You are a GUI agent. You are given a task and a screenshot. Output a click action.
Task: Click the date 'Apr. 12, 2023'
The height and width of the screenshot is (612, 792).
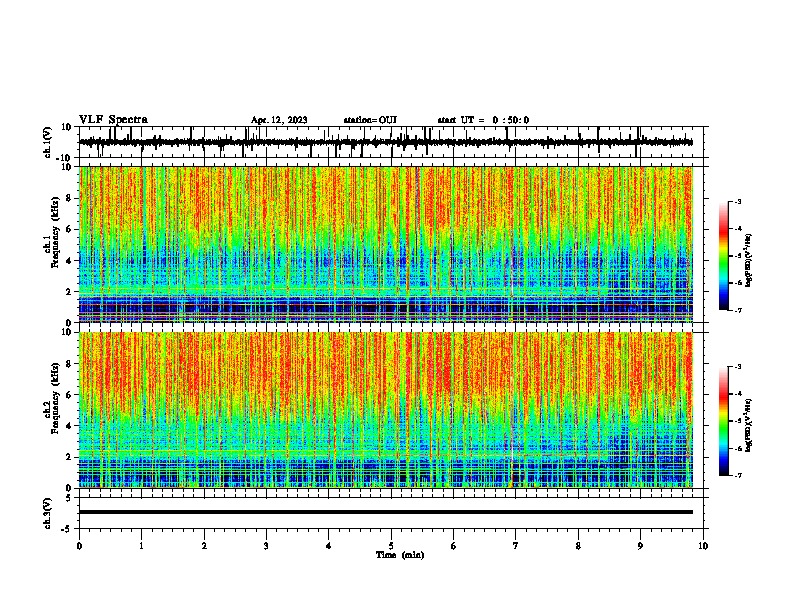[279, 120]
